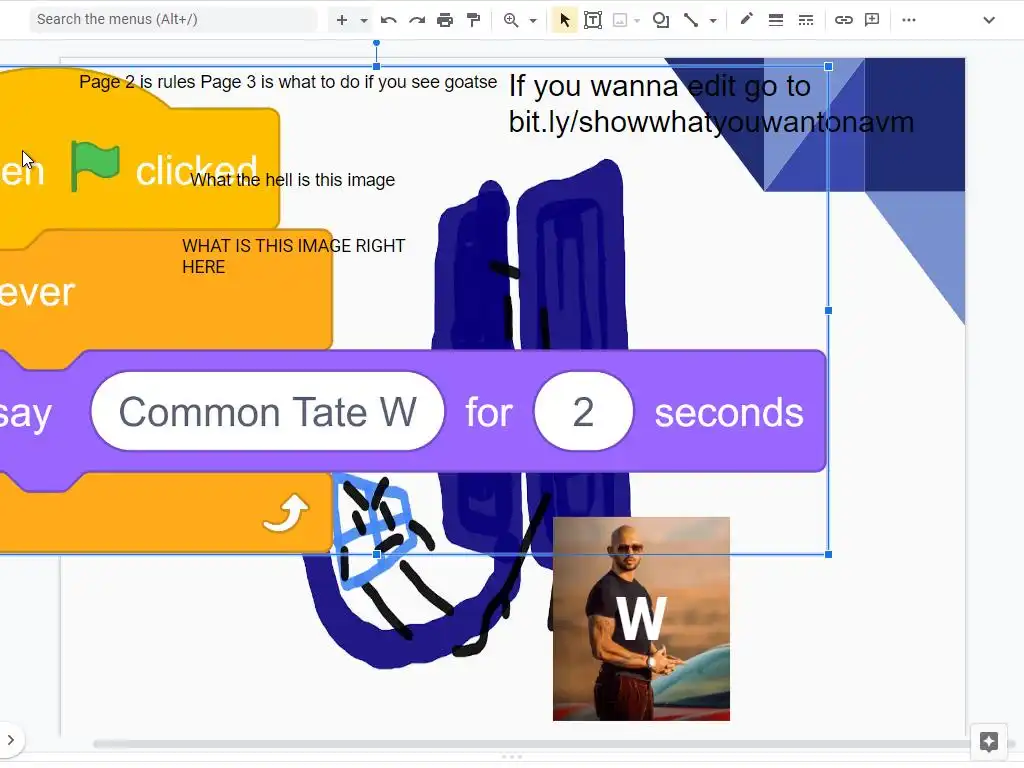This screenshot has width=1024, height=768.
Task: Click the rotation handle above selection
Action: (x=376, y=43)
